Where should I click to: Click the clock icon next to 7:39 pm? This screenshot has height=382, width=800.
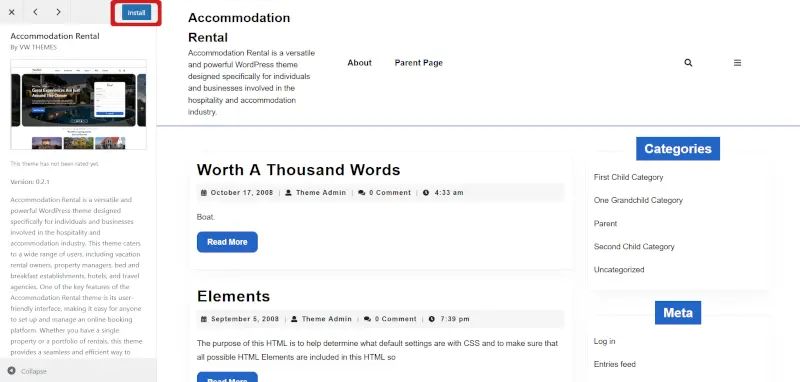pyautogui.click(x=432, y=319)
